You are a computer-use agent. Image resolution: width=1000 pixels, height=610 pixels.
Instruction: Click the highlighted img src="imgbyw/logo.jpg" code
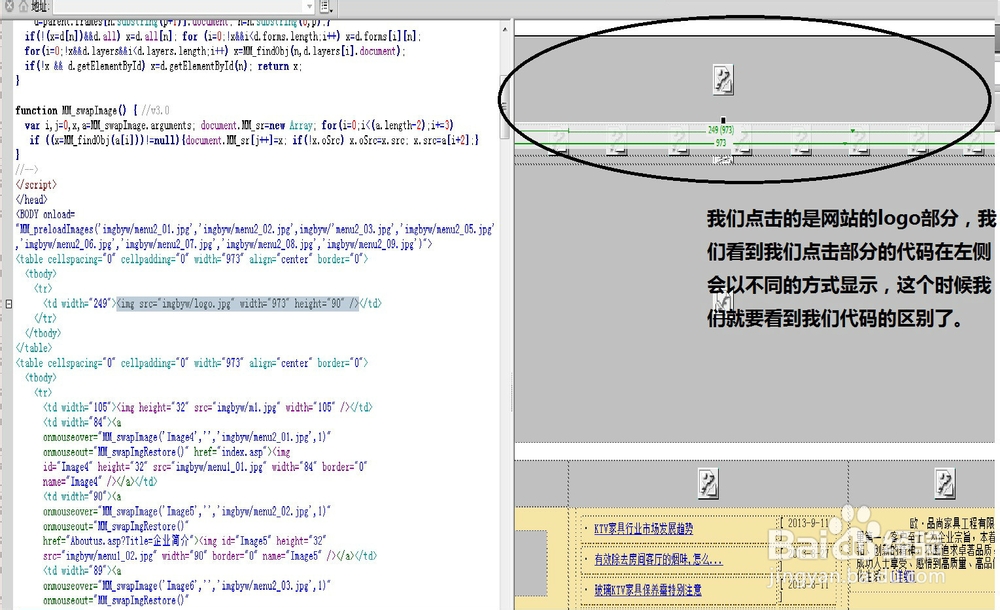pos(237,304)
